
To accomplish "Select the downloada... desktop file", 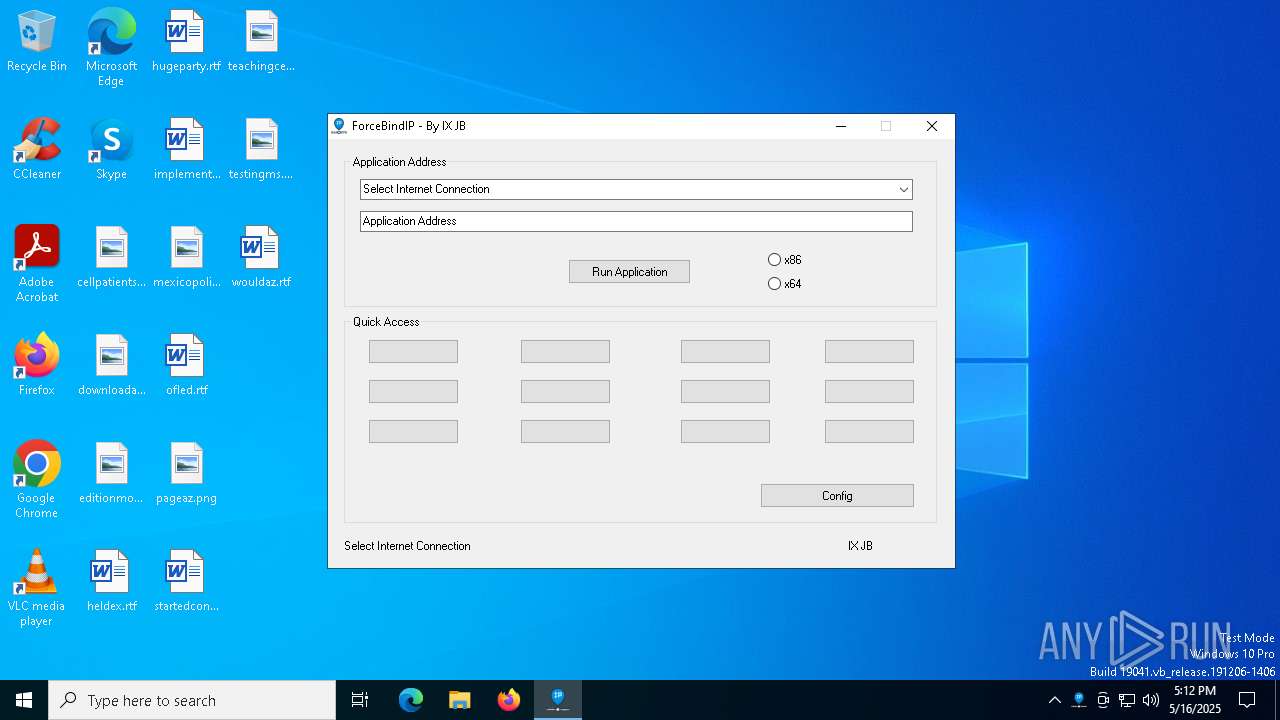I will pyautogui.click(x=111, y=366).
